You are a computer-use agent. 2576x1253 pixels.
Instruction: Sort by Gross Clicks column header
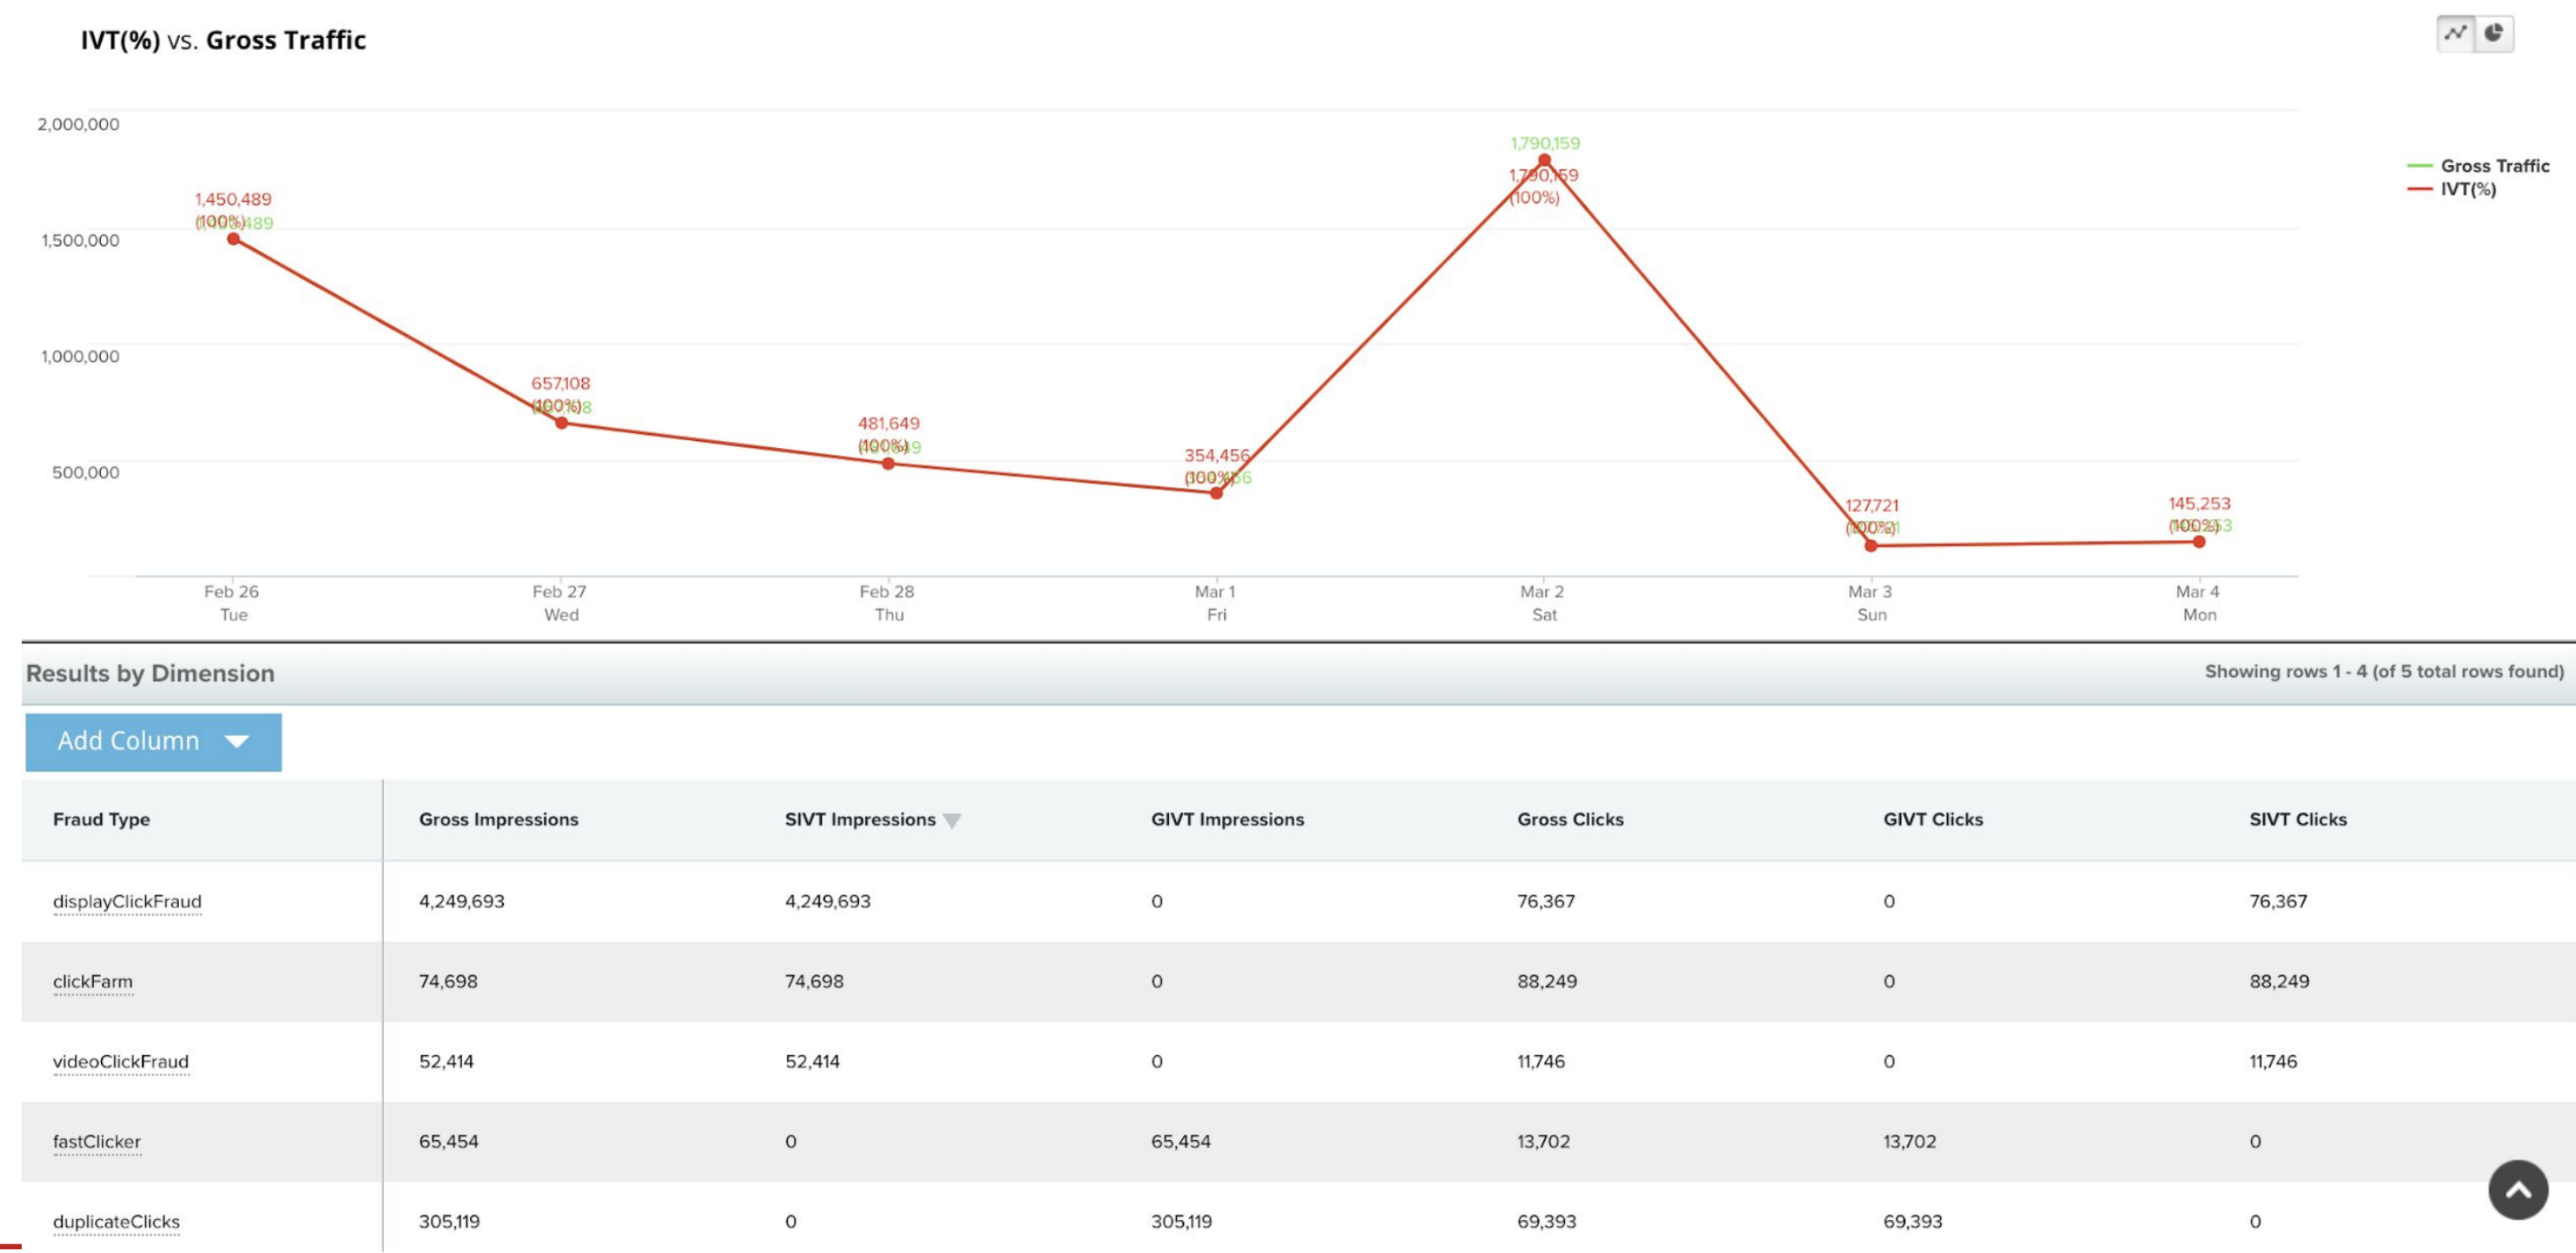(1570, 819)
